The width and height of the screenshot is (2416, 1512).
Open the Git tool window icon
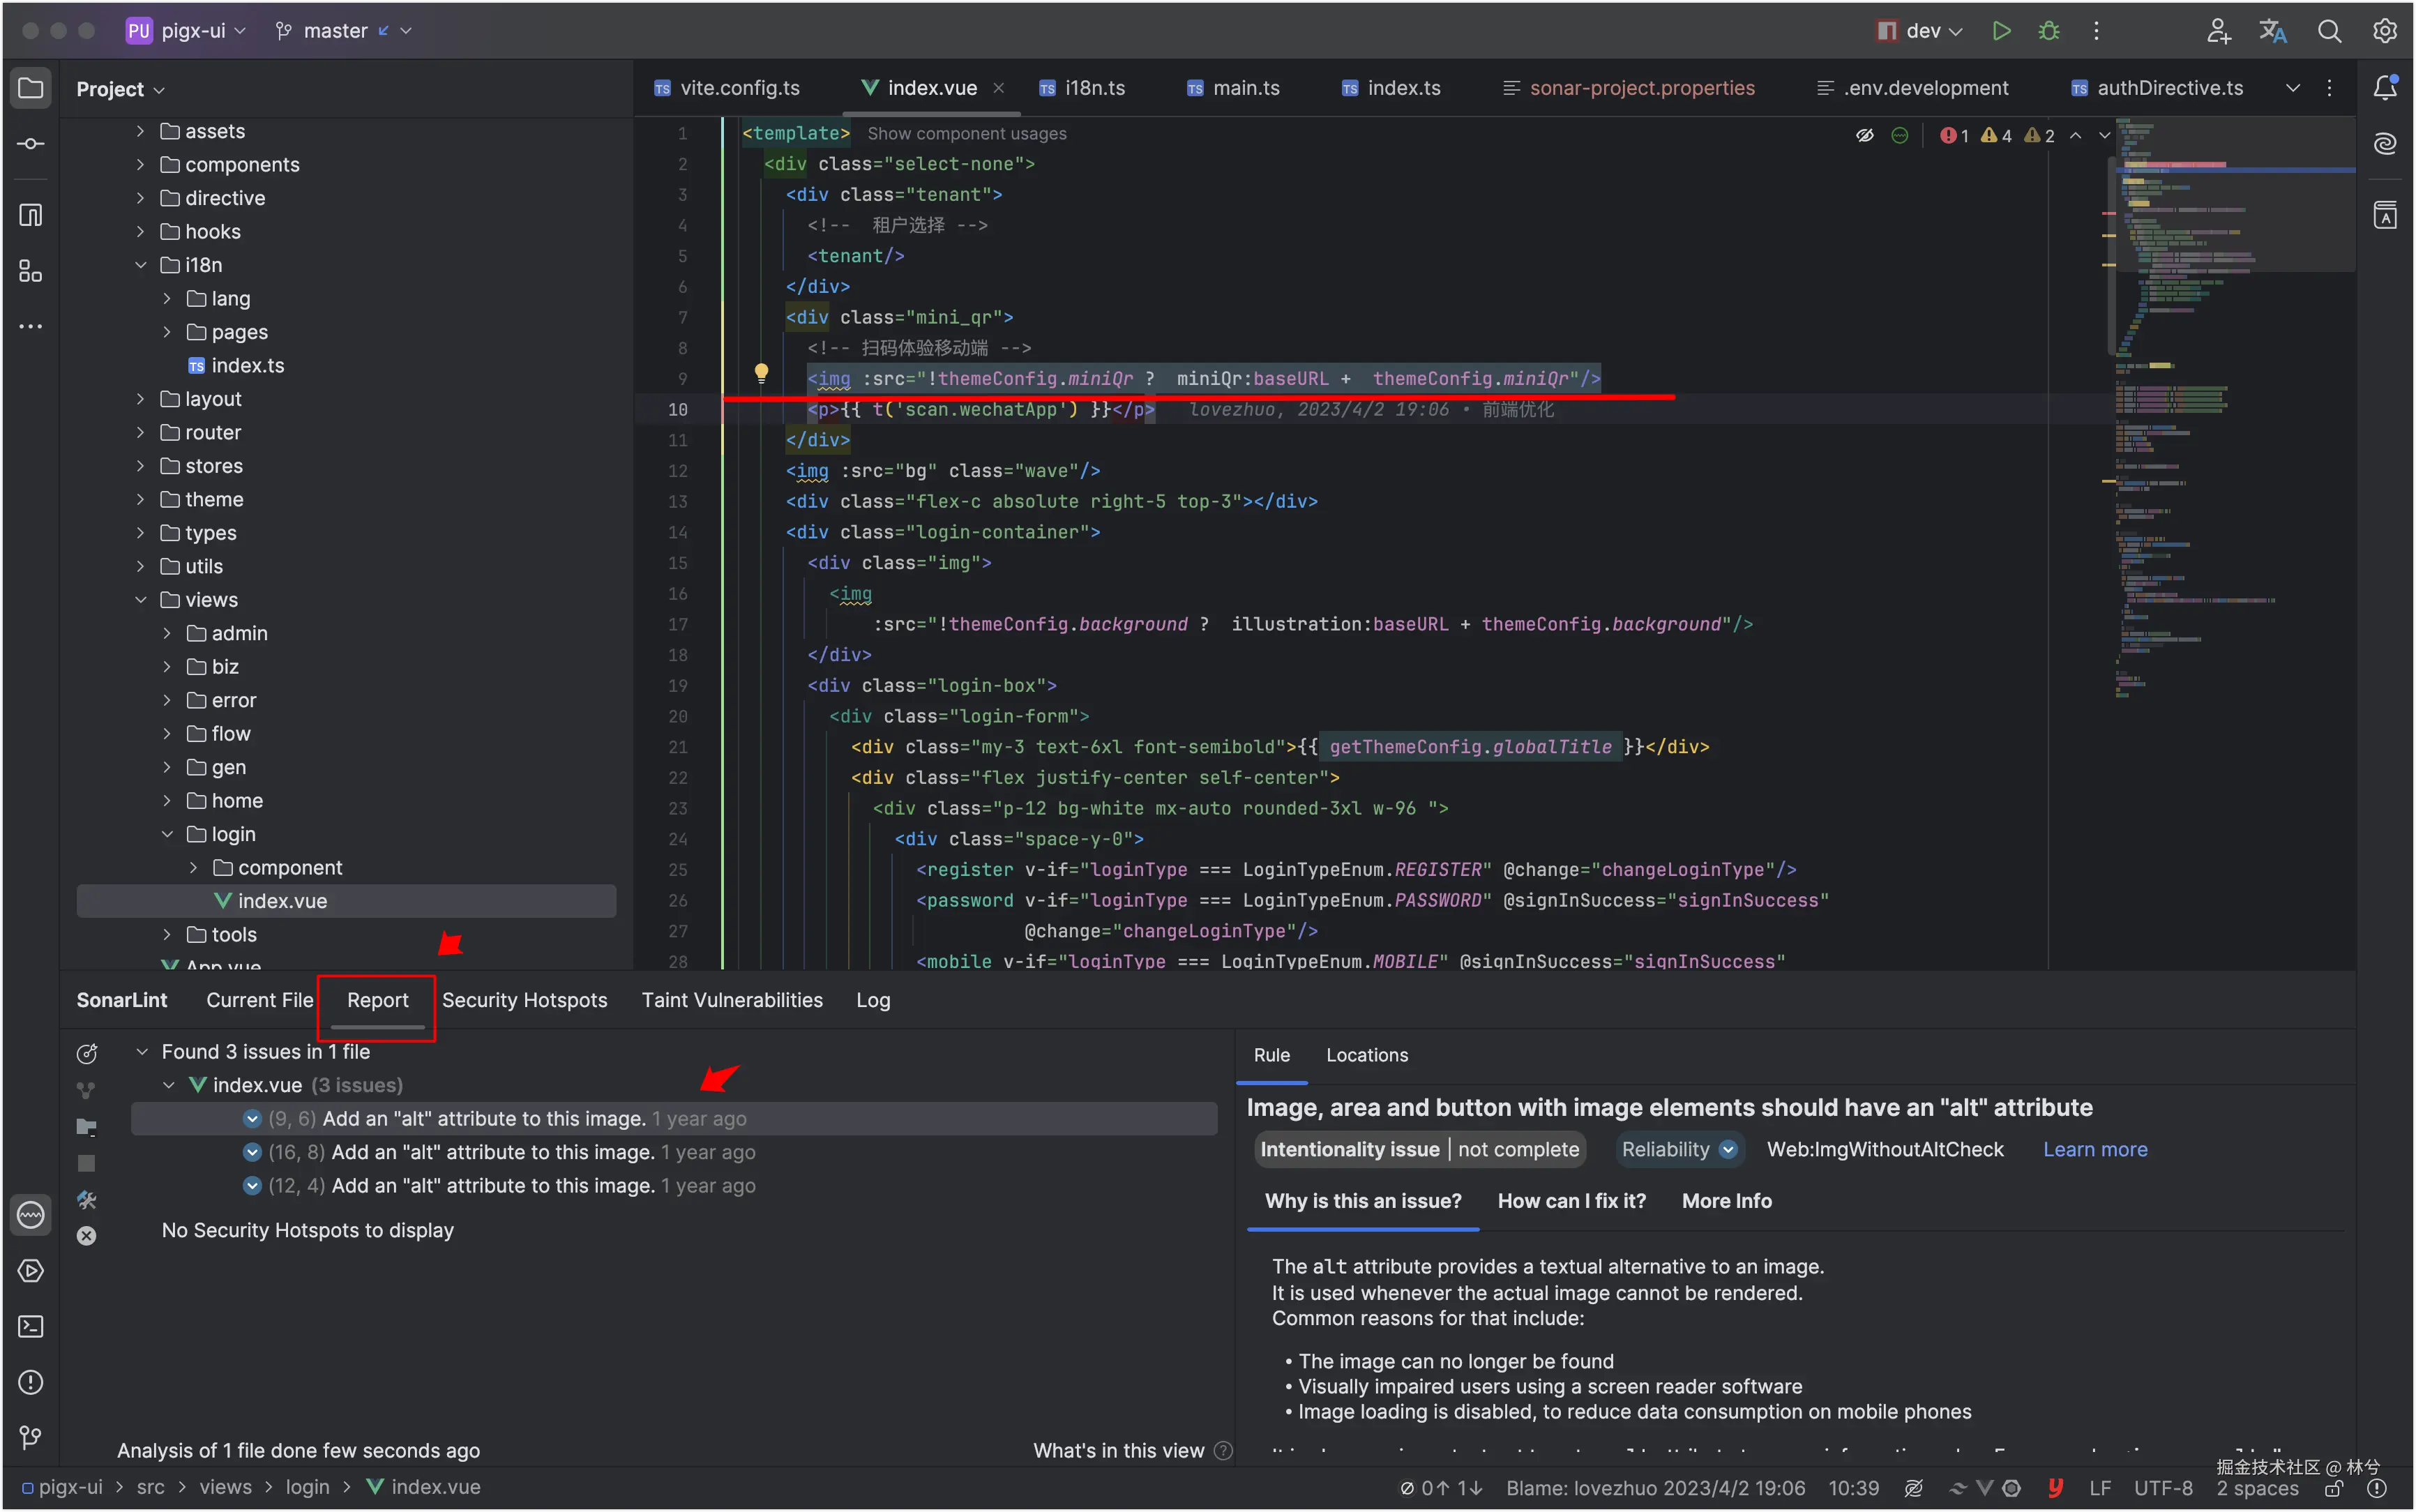(30, 1438)
